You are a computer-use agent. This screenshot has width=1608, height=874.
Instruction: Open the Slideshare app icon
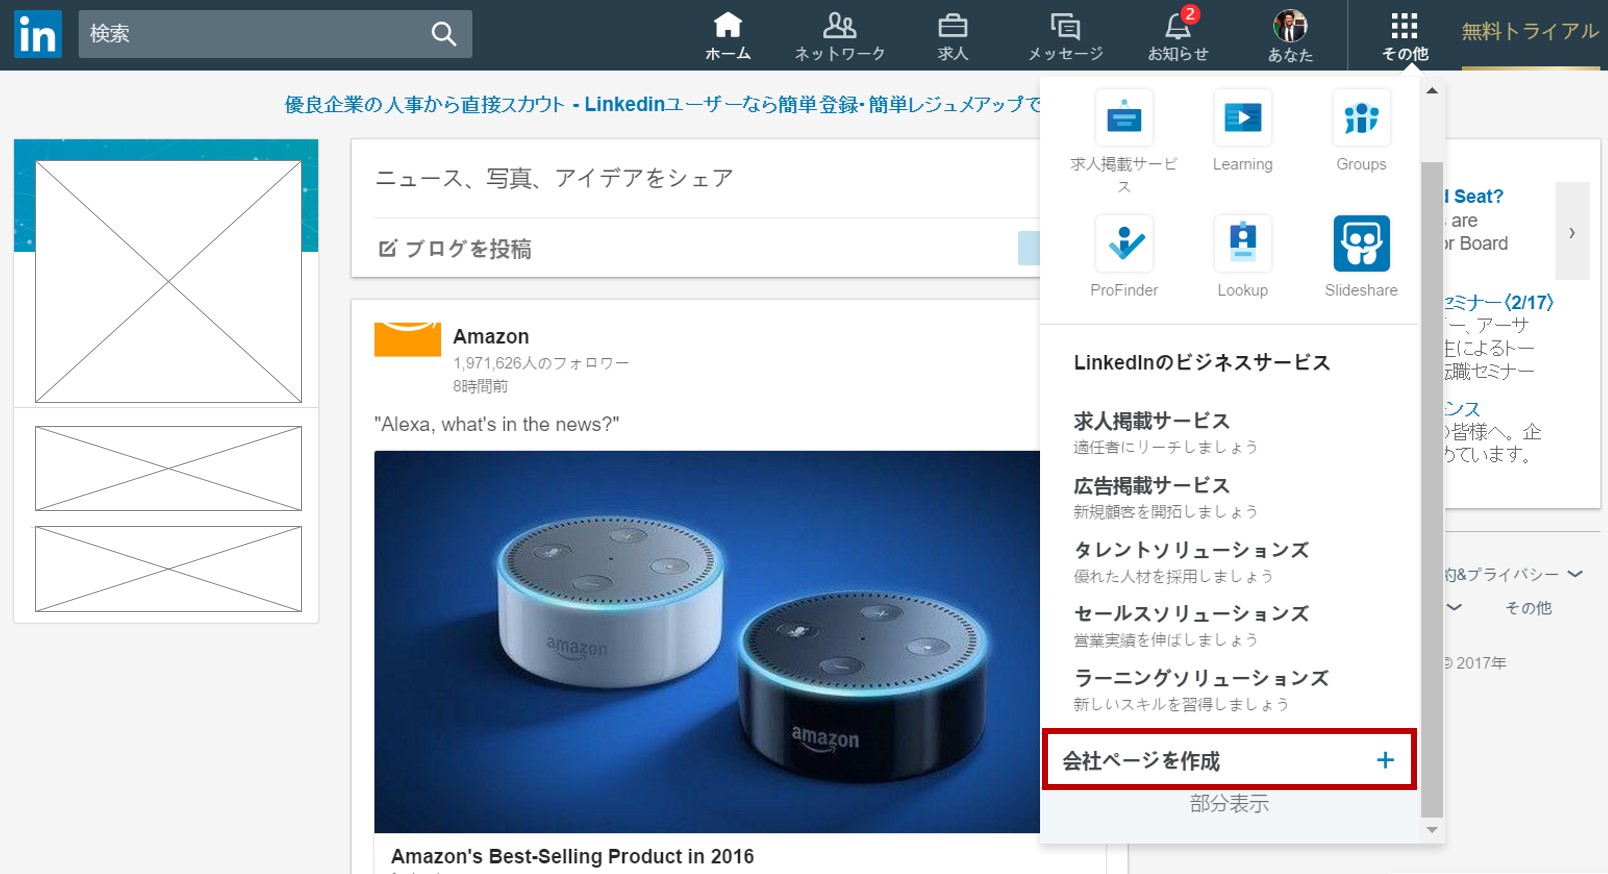[x=1361, y=243]
